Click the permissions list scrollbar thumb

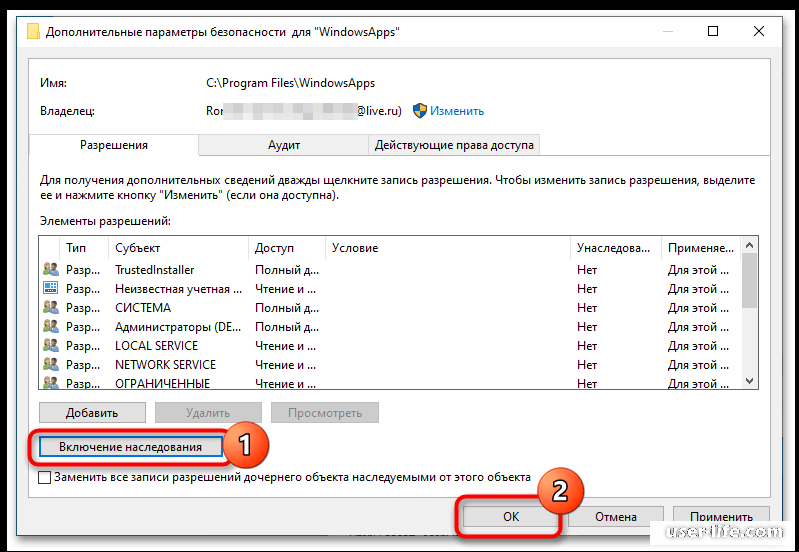coord(749,280)
